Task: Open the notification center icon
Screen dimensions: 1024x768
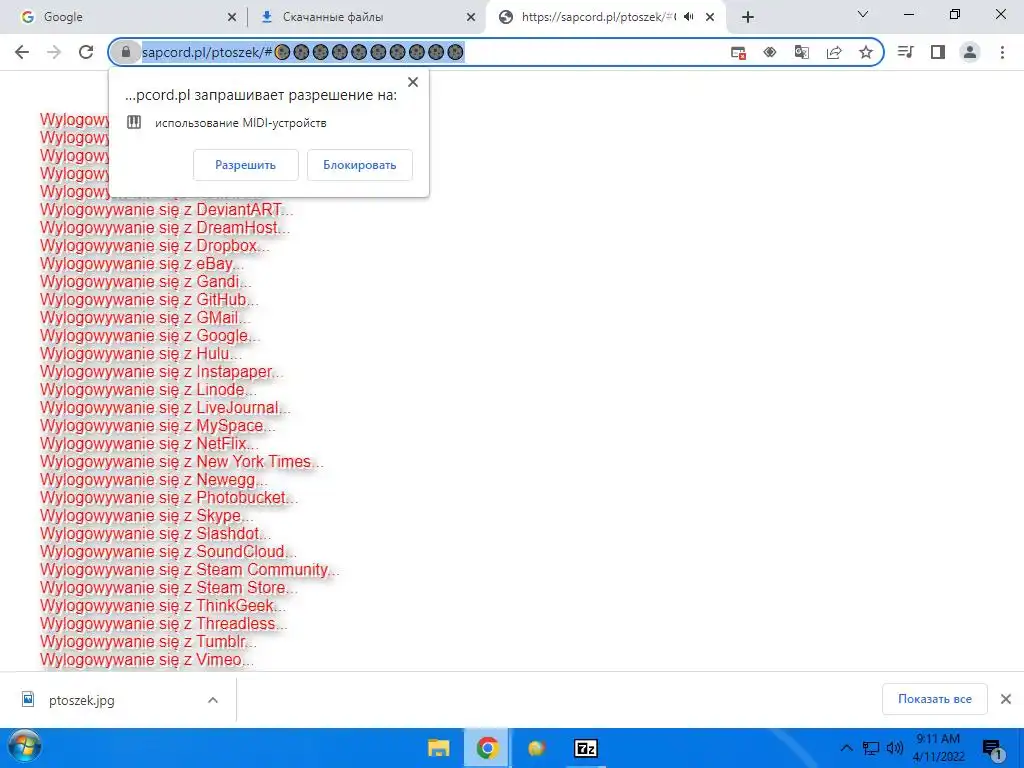Action: click(x=993, y=750)
